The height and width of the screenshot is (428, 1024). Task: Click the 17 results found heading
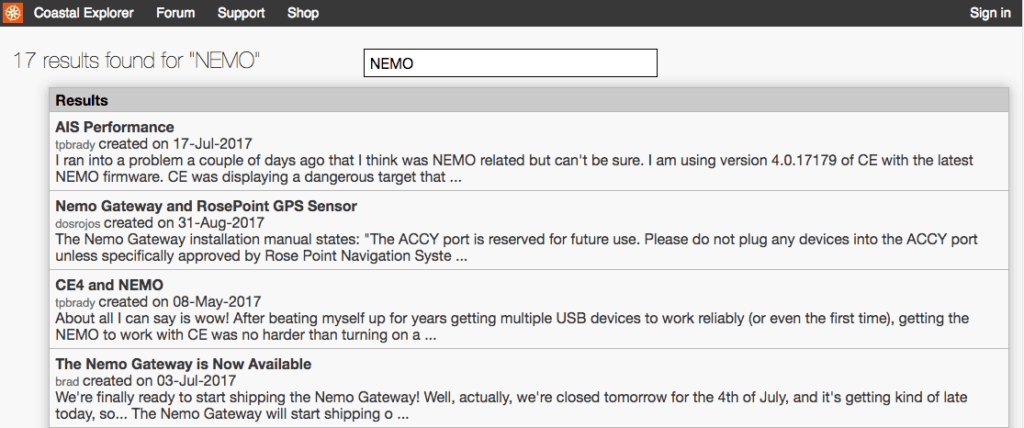(x=136, y=61)
